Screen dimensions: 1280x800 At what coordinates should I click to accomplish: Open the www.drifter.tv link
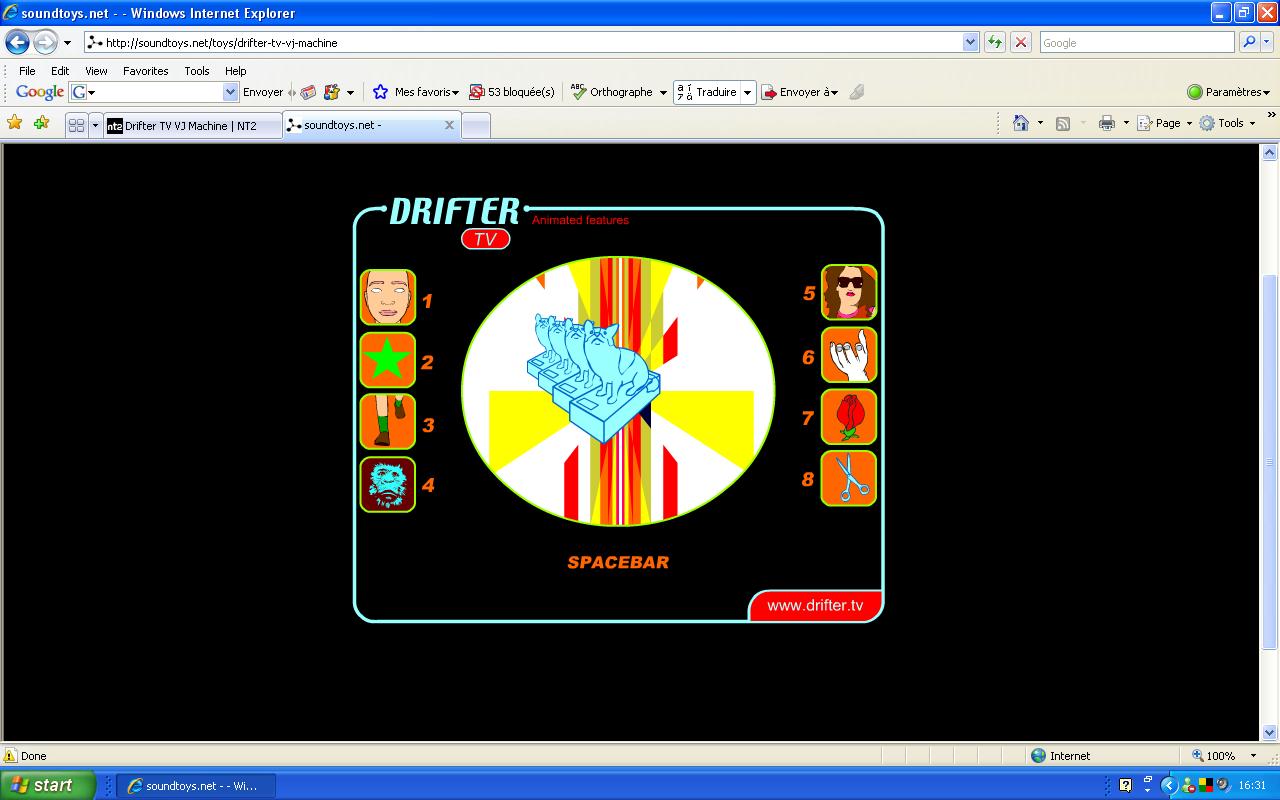click(x=815, y=606)
